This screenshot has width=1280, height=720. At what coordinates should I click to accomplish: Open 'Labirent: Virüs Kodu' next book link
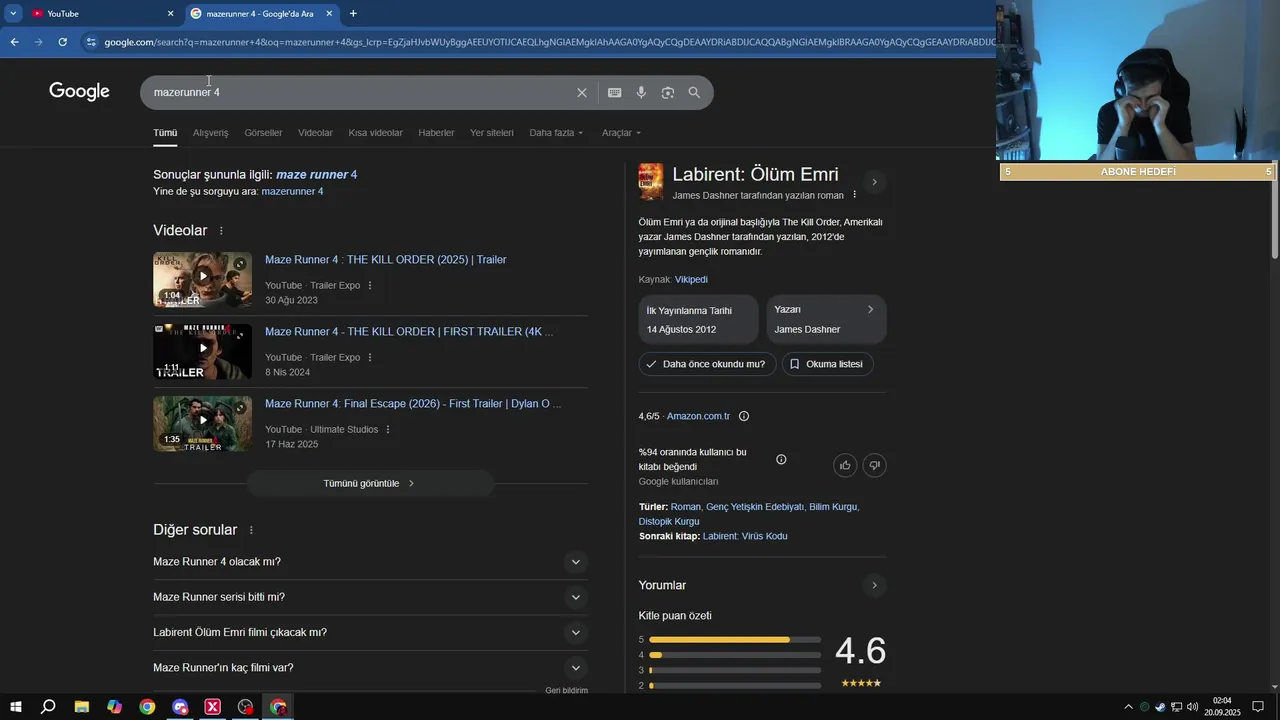tap(745, 536)
